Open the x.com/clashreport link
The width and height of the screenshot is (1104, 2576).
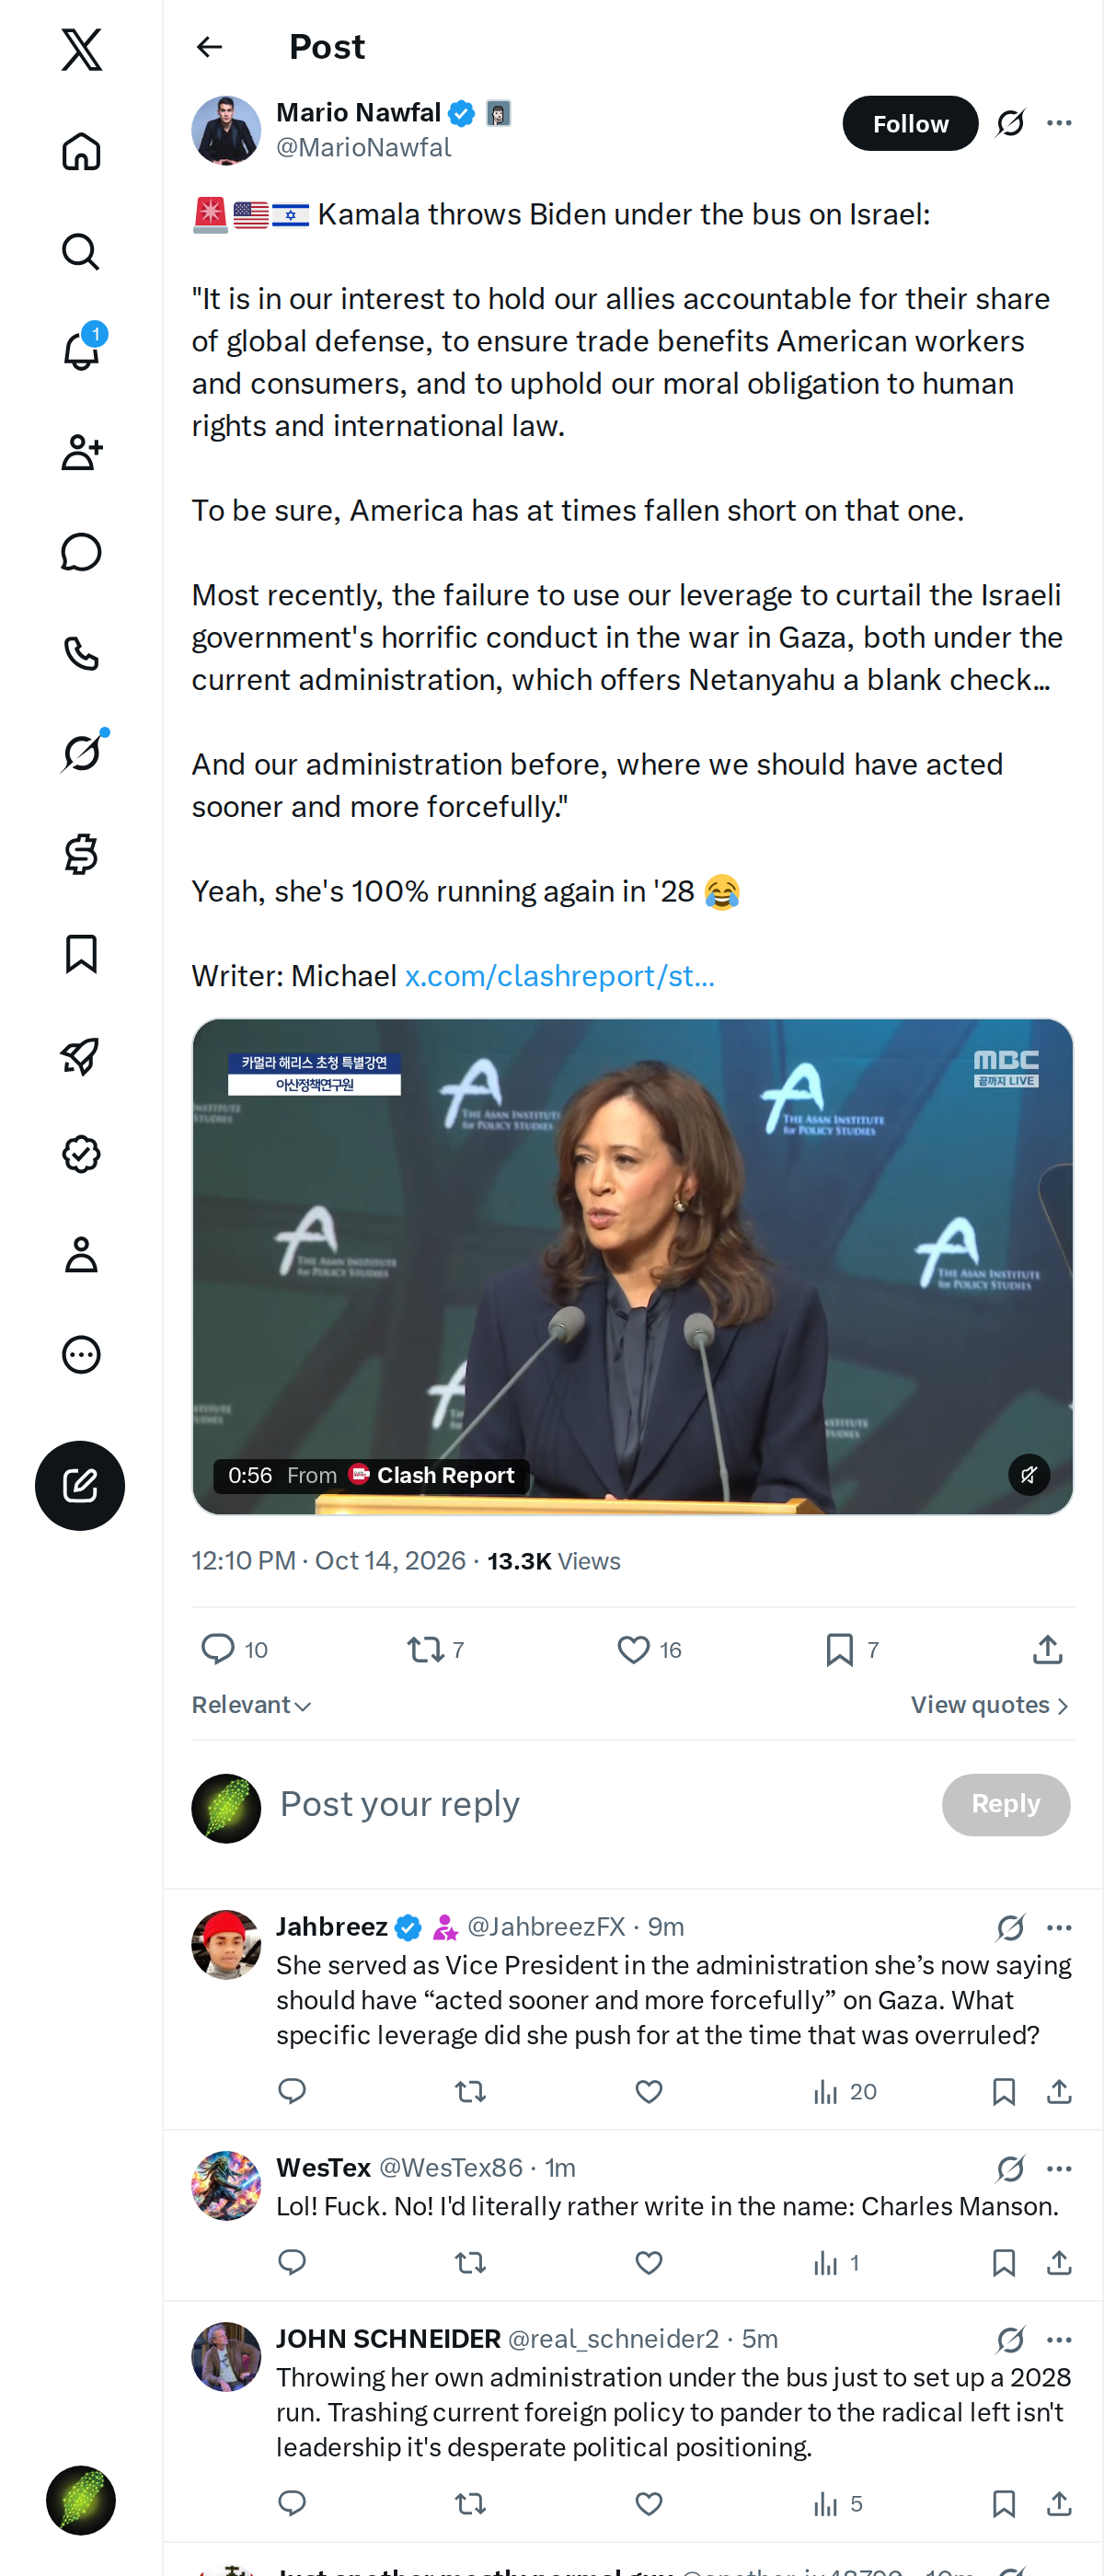click(x=560, y=976)
